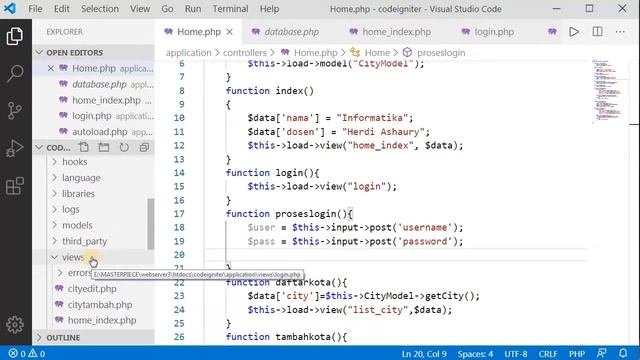Screen dimensions: 640x360
Task: Open notifications bell in status bar
Action: tap(623, 353)
